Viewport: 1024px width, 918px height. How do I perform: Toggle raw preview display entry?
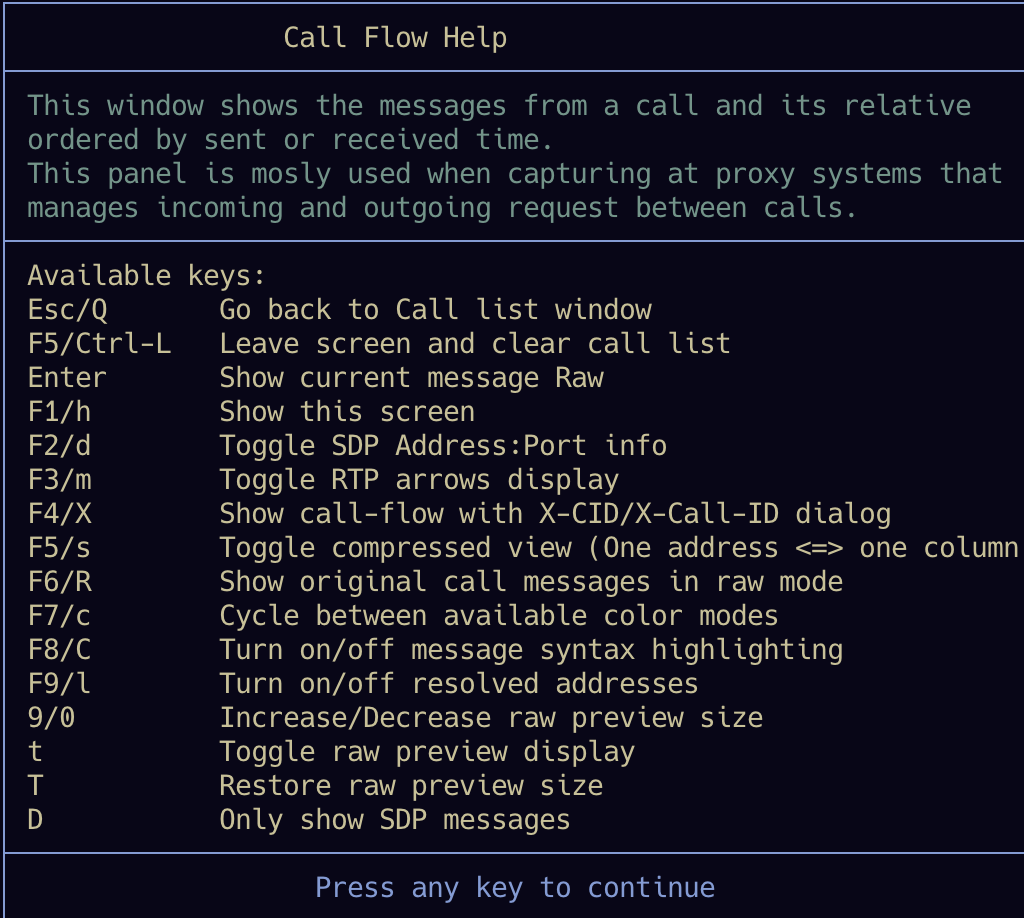click(427, 752)
